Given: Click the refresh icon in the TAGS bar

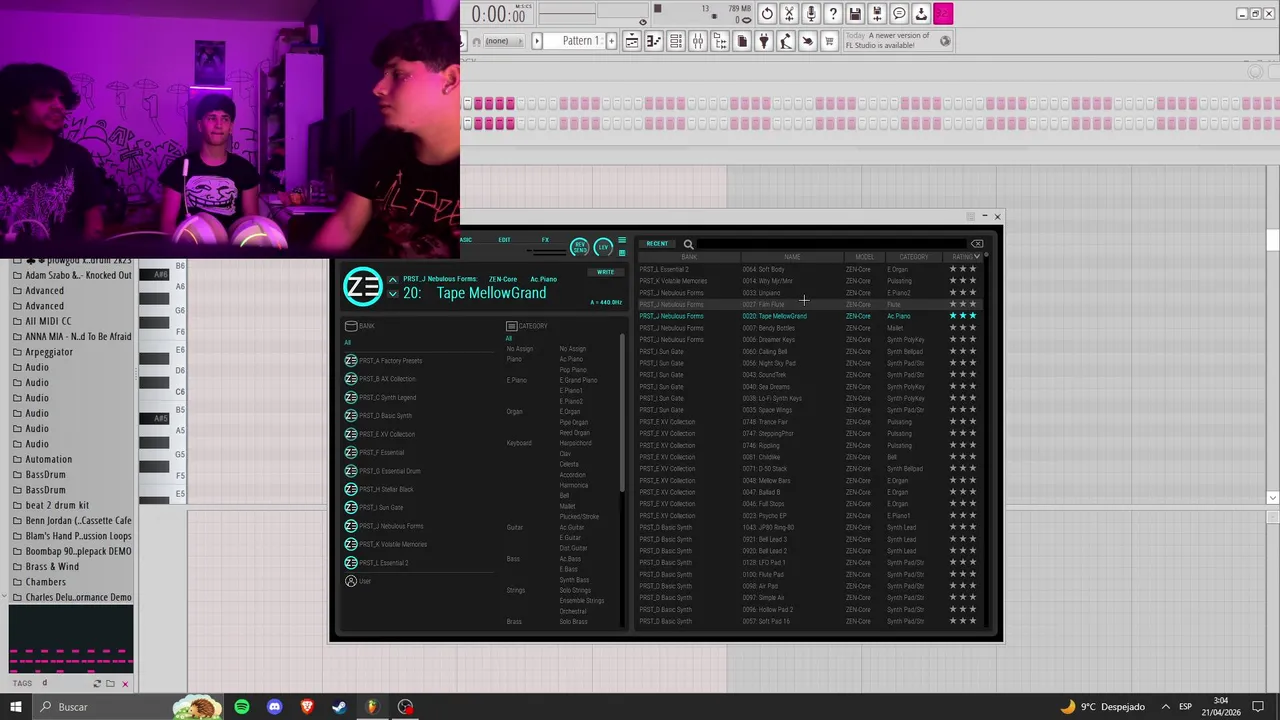Looking at the screenshot, I should (x=97, y=684).
